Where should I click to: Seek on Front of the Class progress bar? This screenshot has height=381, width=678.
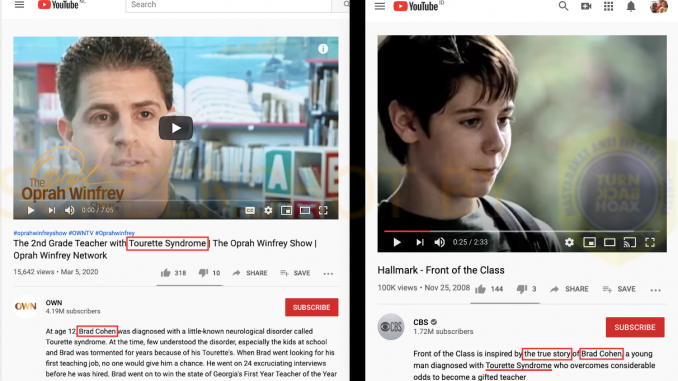tap(522, 231)
